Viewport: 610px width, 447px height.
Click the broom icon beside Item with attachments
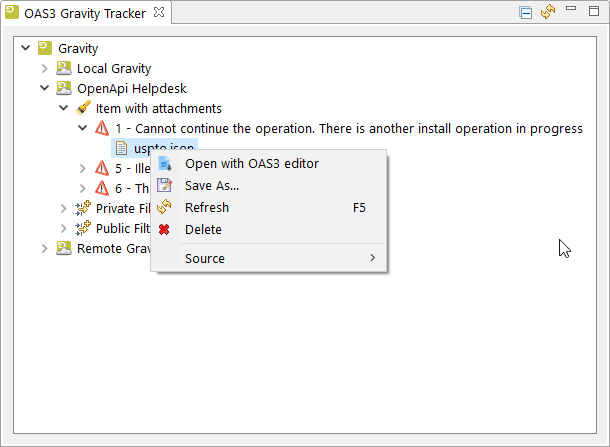click(83, 108)
